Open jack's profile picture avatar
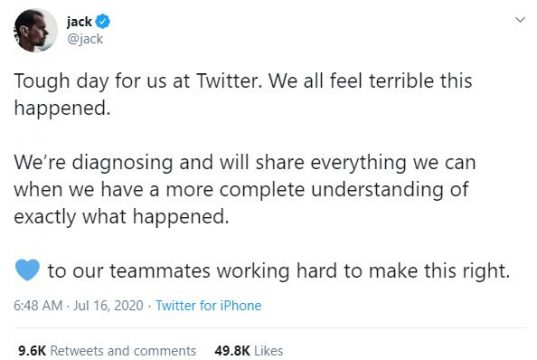 point(35,30)
